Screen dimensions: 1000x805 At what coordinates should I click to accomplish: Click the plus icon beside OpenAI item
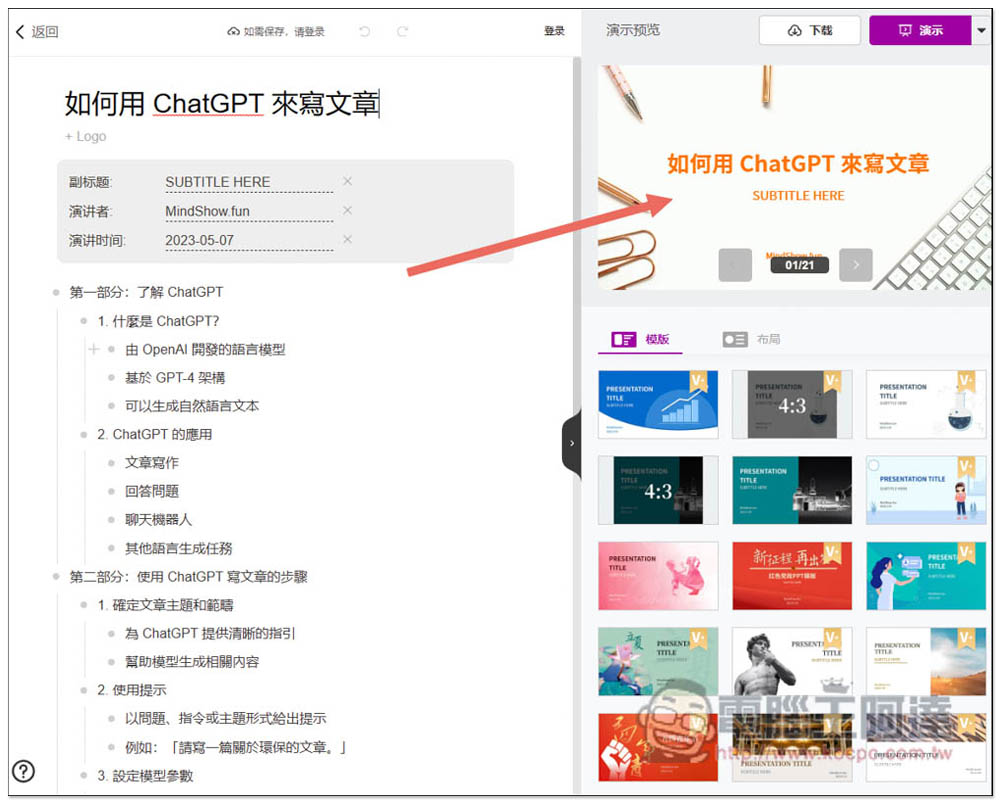[94, 349]
